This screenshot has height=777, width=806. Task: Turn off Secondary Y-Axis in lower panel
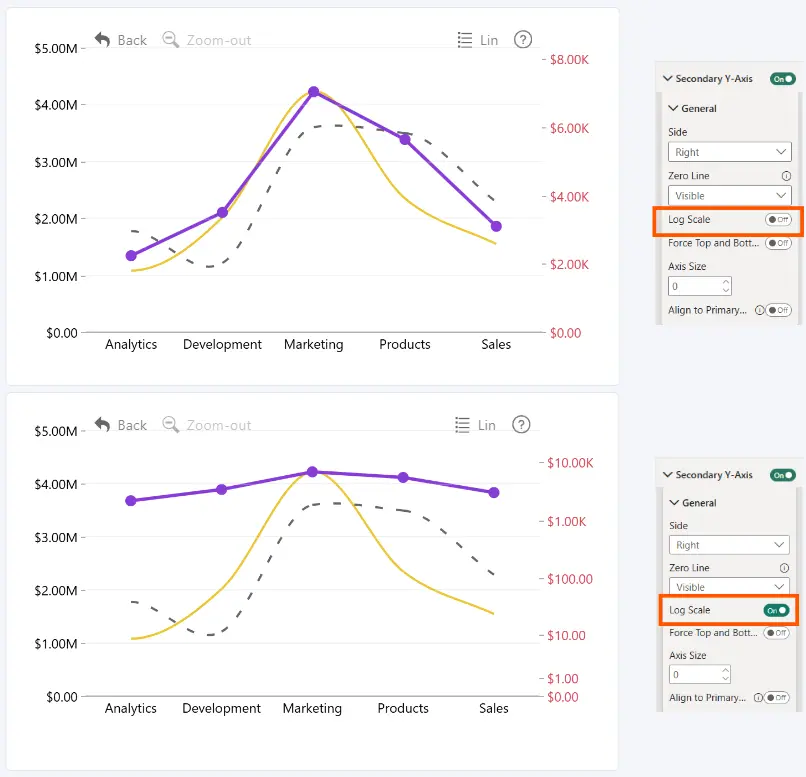782,475
